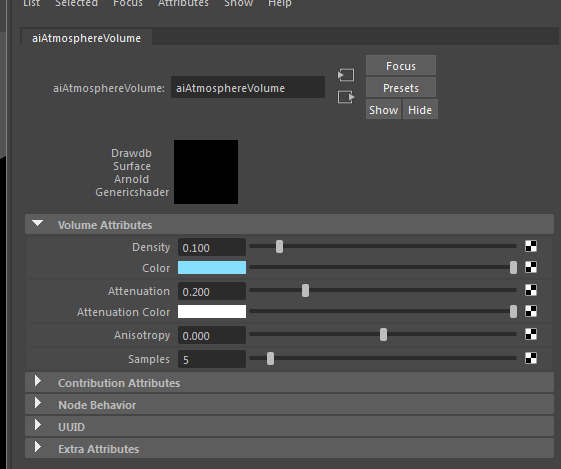
Task: Open the List menu
Action: tap(31, 3)
